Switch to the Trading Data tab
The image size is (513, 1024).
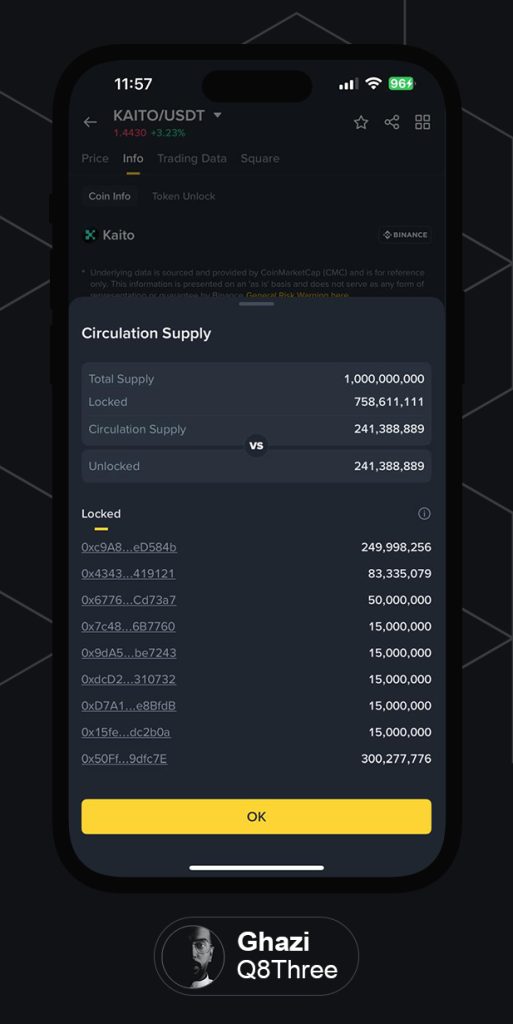pos(192,158)
